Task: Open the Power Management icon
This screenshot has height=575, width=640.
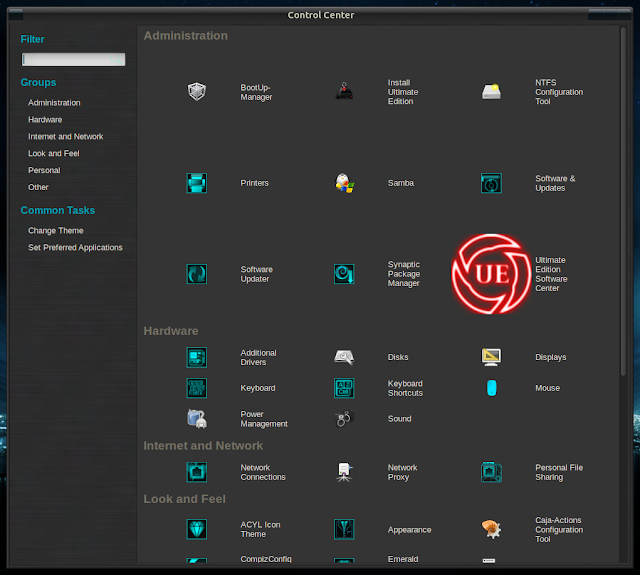Action: coord(196,419)
